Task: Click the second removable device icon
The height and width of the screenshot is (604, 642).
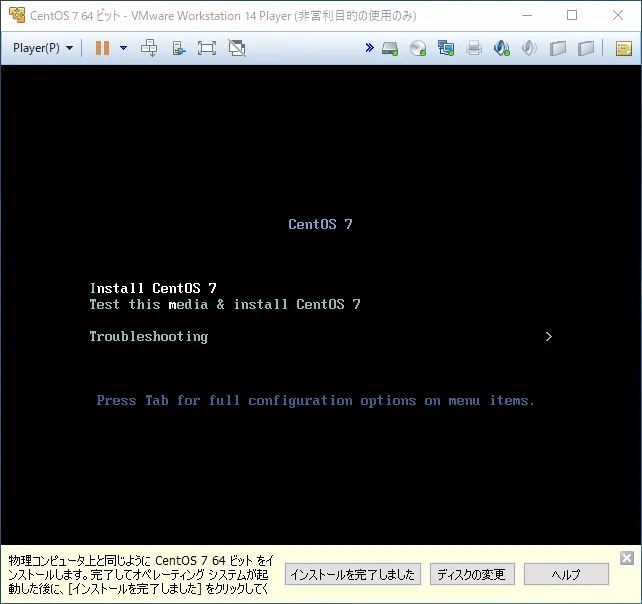Action: (586, 48)
